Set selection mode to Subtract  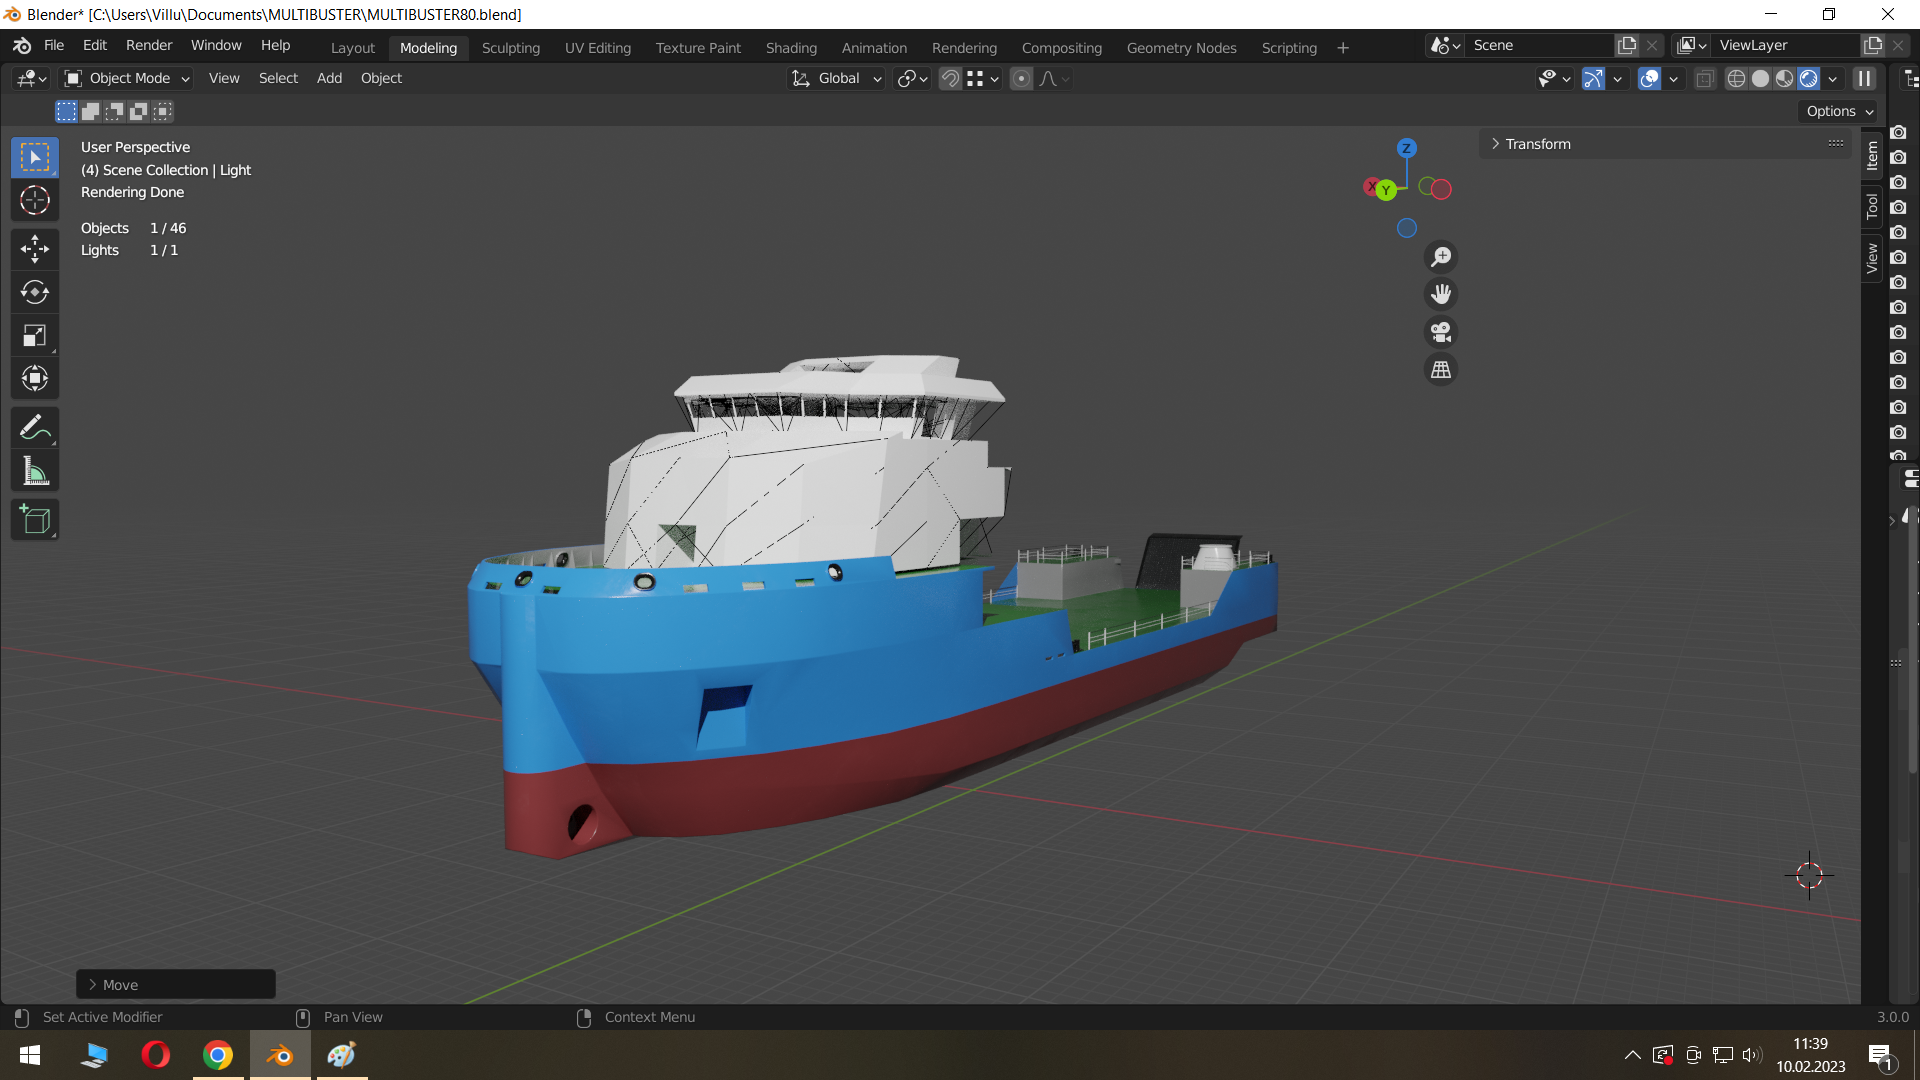[x=114, y=111]
